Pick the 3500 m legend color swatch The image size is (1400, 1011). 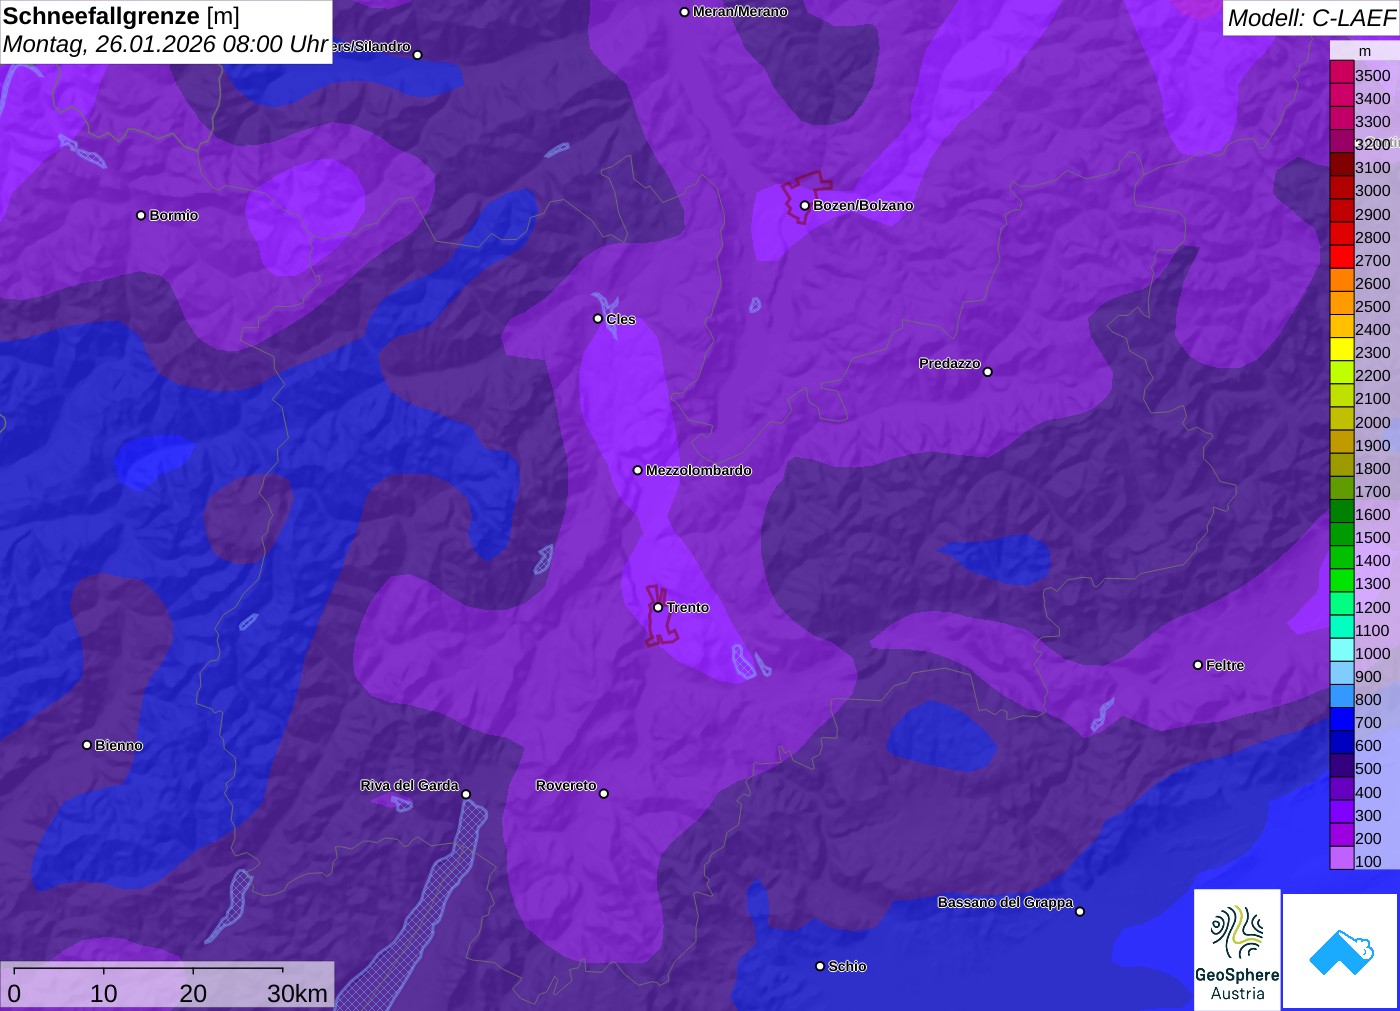(1341, 73)
